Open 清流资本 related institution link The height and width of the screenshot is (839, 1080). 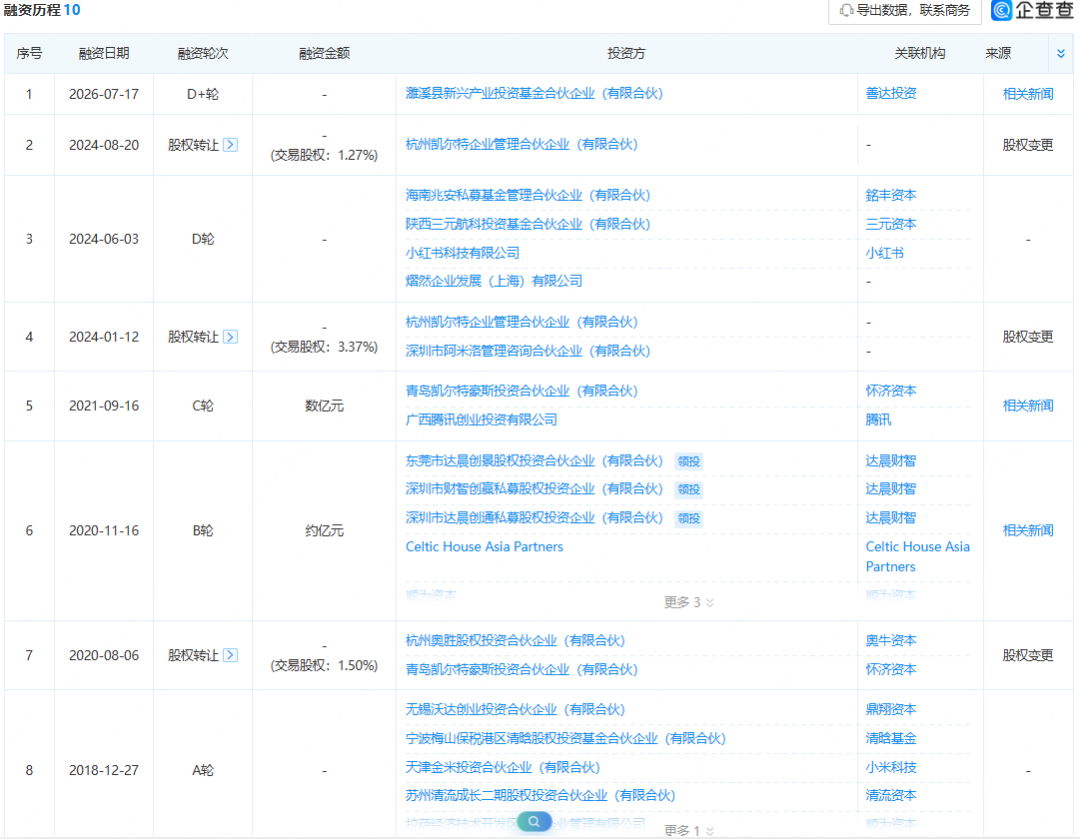891,796
